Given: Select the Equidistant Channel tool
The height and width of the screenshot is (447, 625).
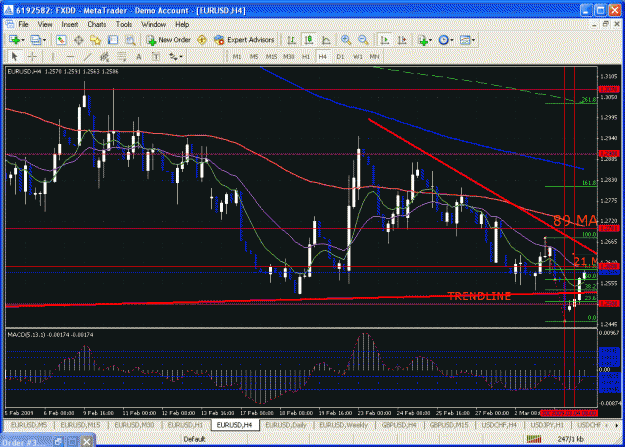Looking at the screenshot, I should tap(104, 57).
